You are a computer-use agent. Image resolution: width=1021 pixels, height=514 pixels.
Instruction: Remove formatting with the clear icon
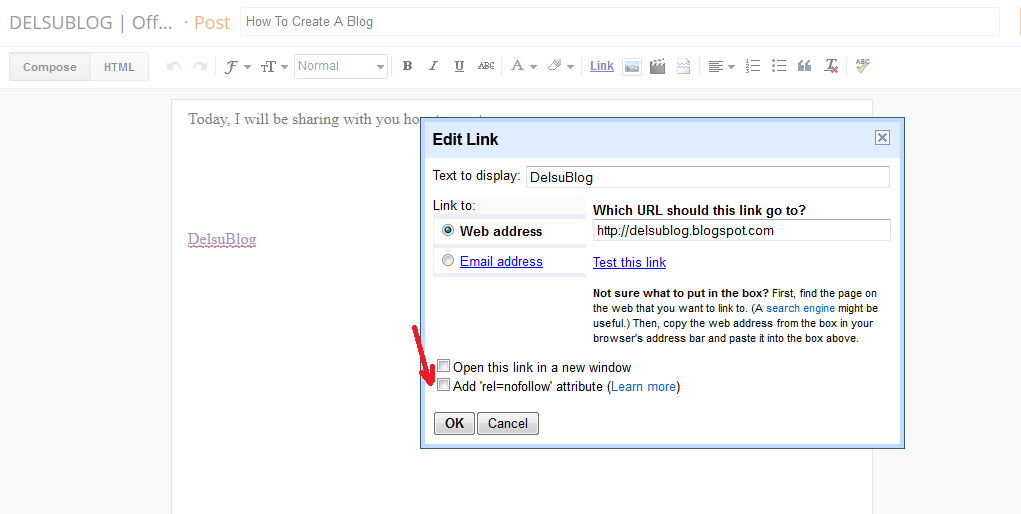(831, 66)
